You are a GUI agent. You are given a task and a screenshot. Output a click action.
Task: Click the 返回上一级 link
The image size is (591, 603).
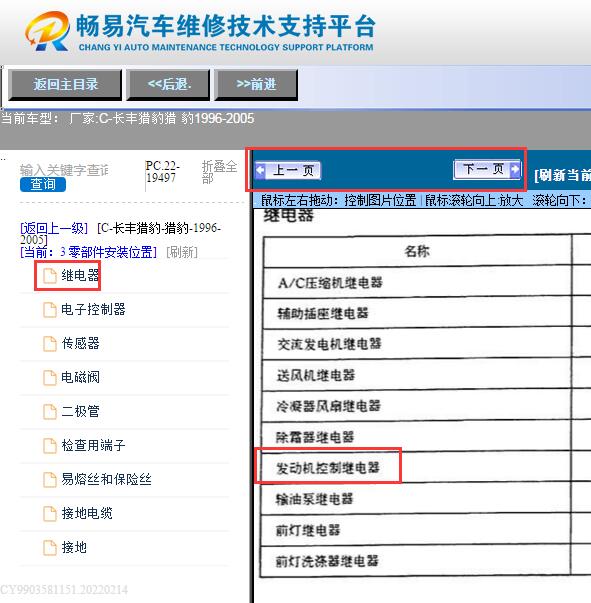54,228
